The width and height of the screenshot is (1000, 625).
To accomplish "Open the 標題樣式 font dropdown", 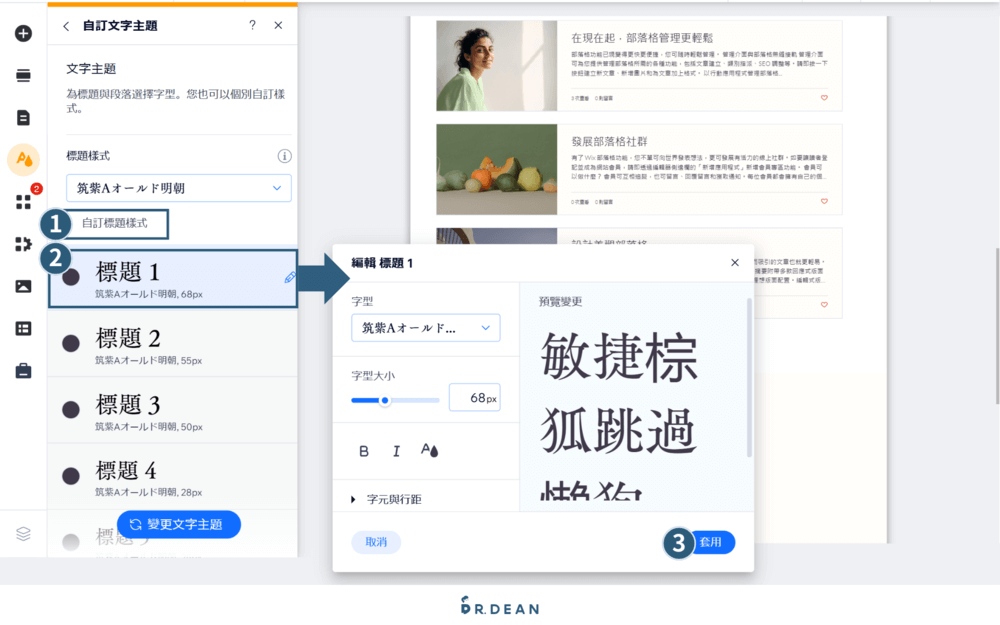I will [x=178, y=188].
